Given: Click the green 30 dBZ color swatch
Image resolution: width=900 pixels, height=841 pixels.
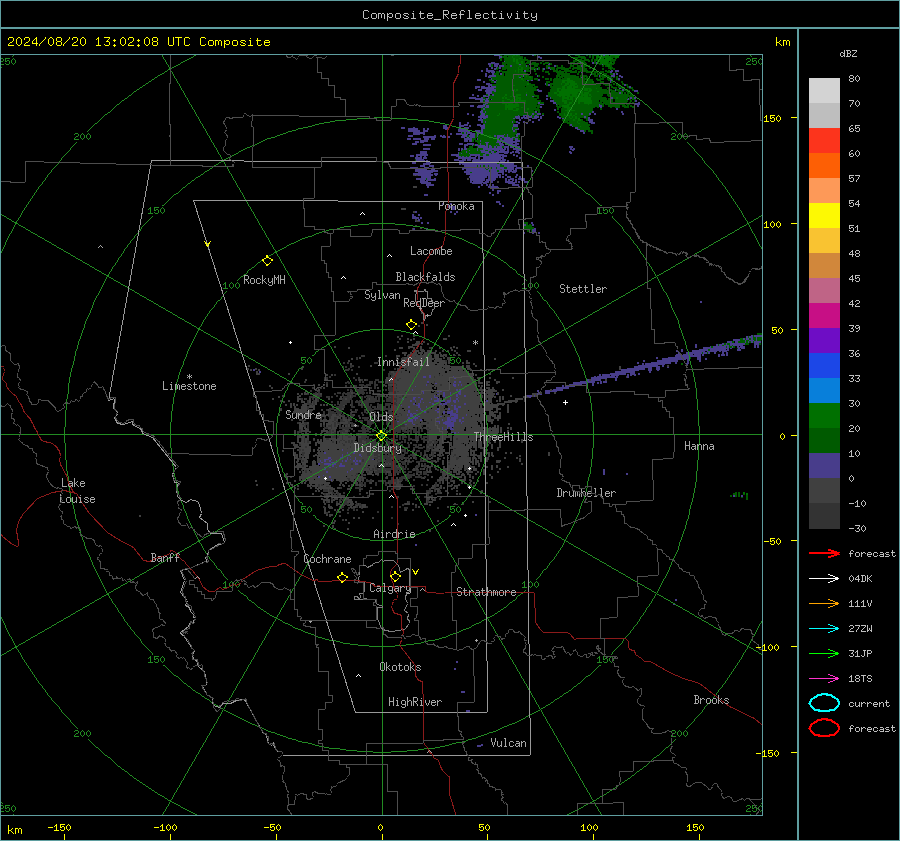Looking at the screenshot, I should coord(824,416).
